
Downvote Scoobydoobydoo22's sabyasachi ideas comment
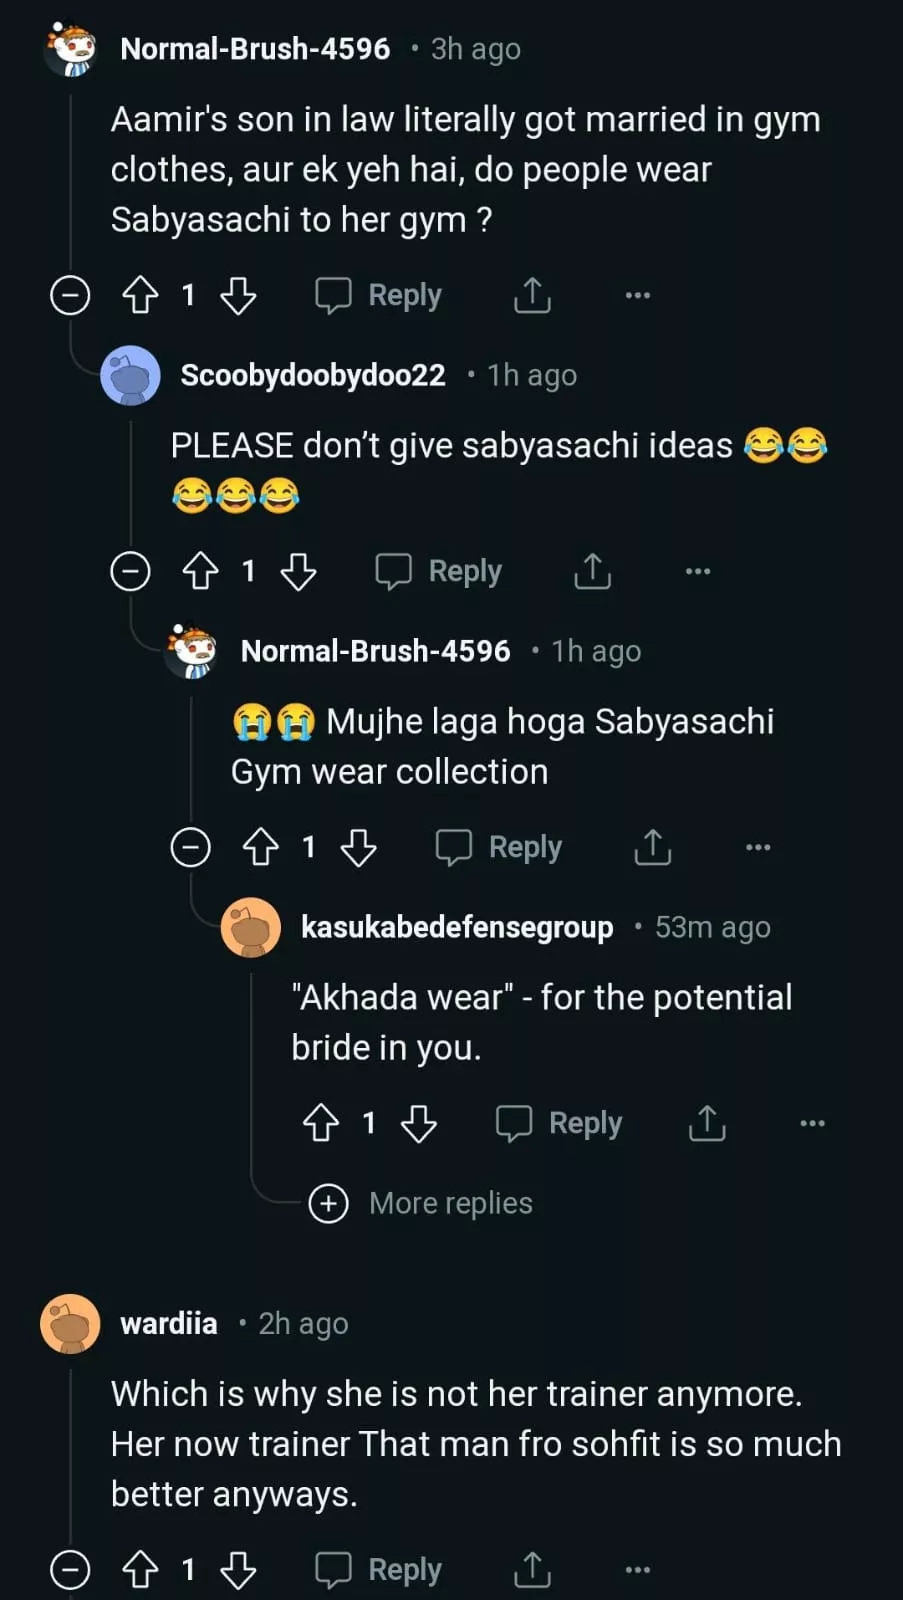(x=298, y=572)
